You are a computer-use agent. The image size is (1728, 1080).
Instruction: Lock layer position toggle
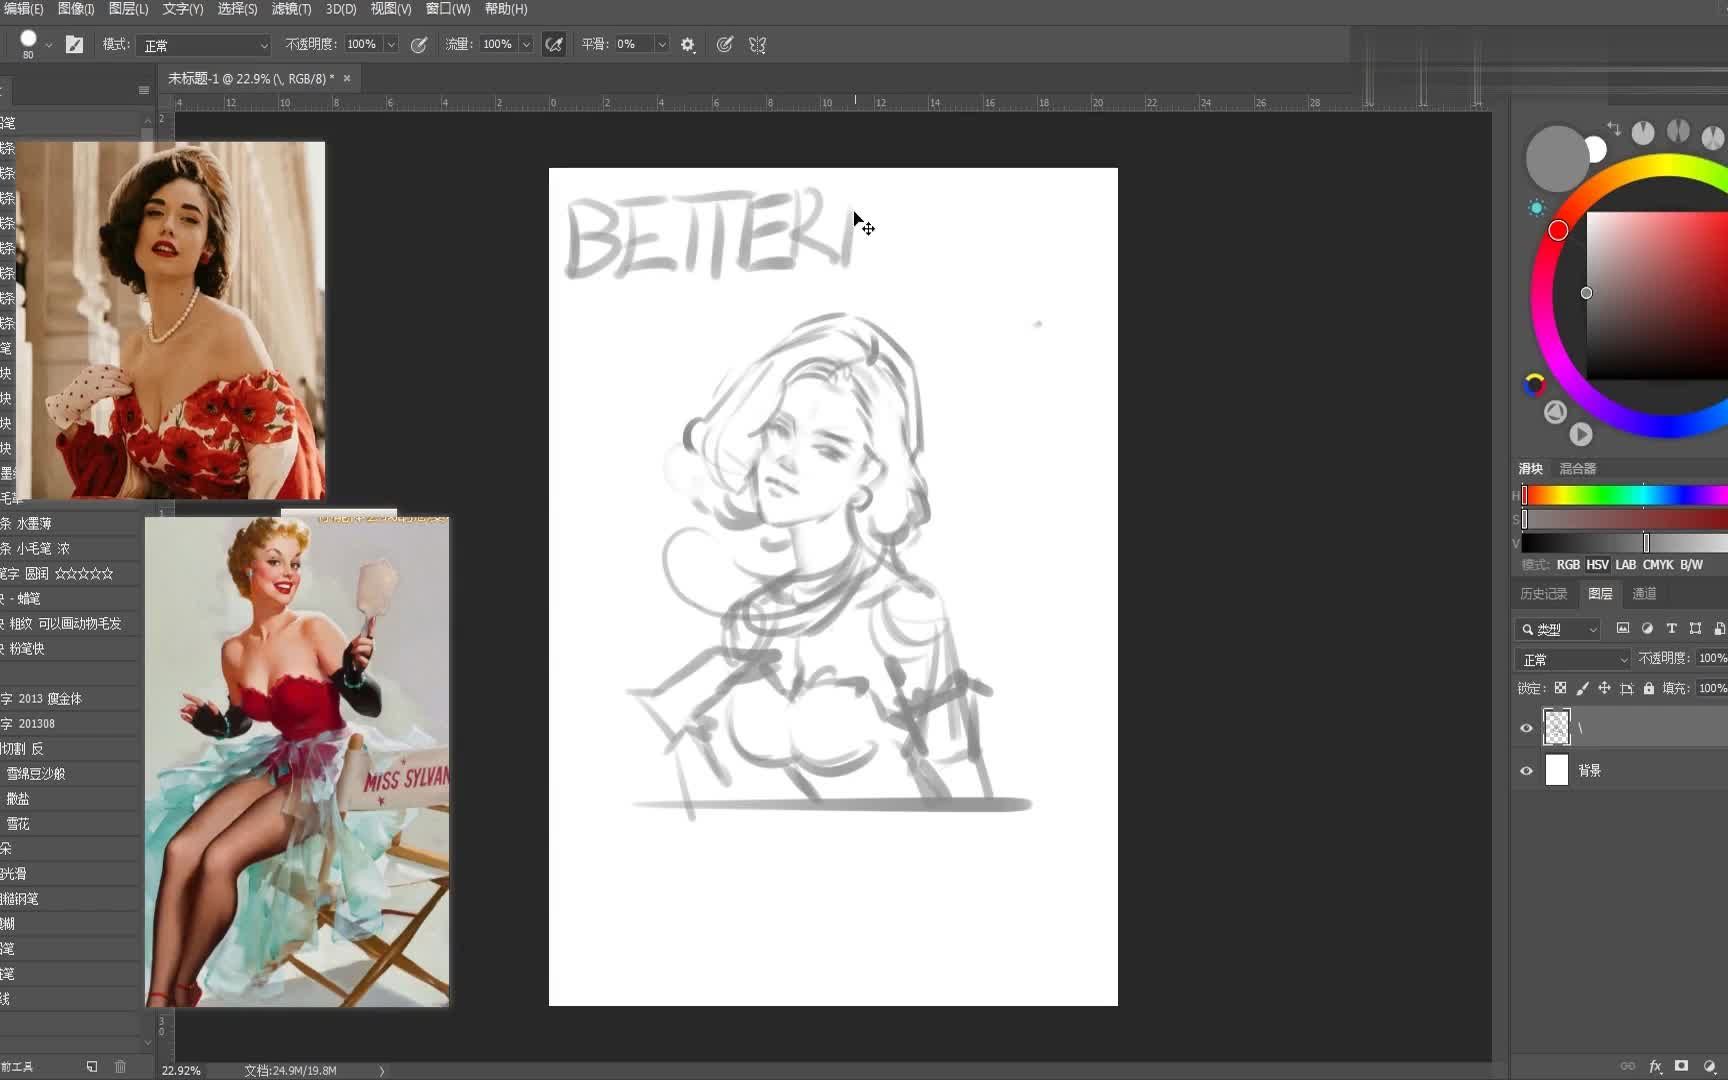click(x=1604, y=688)
